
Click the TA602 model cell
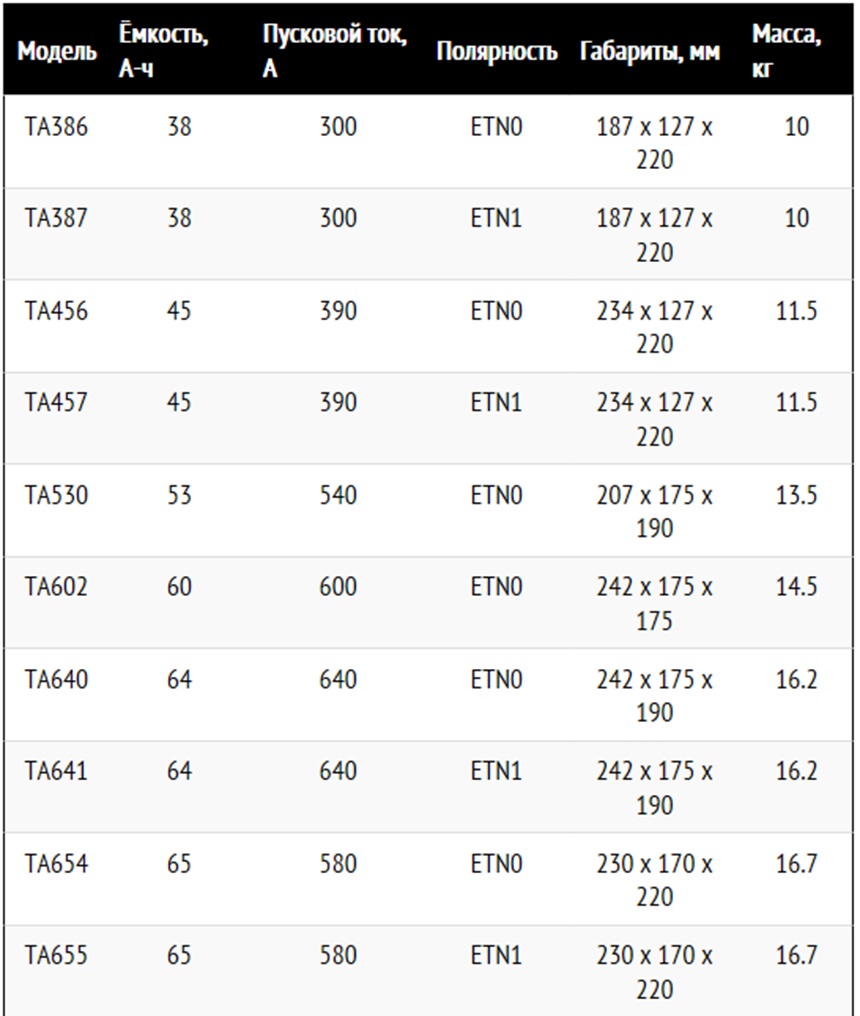pyautogui.click(x=56, y=586)
